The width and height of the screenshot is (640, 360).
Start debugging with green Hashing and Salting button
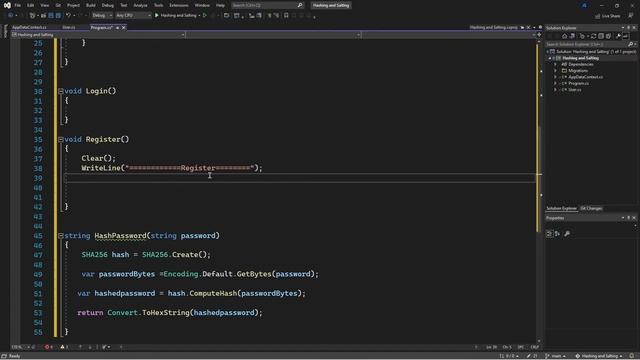[x=176, y=16]
